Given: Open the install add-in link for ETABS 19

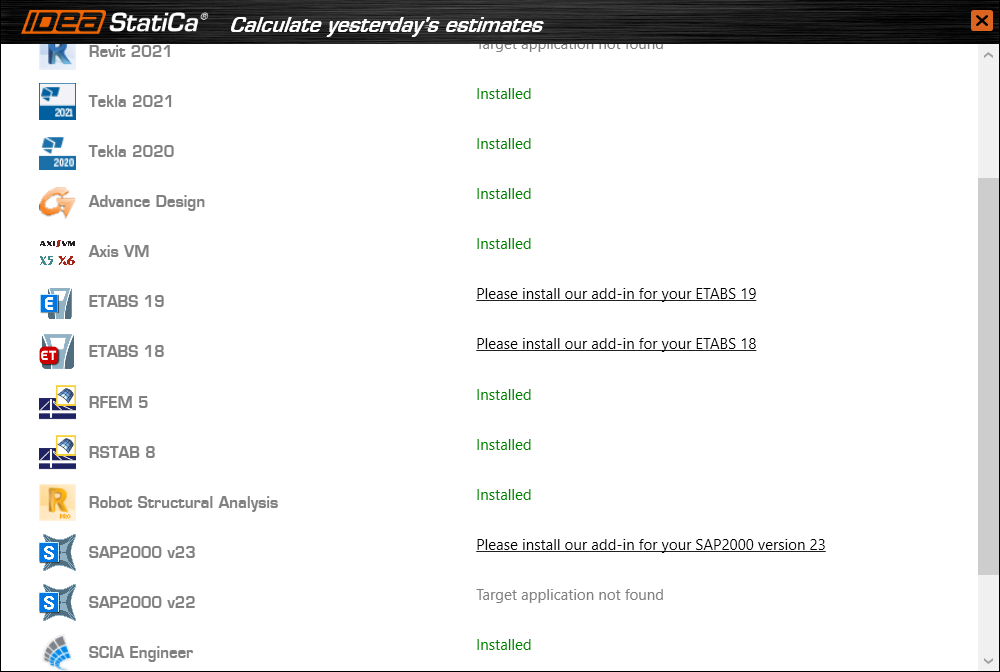Looking at the screenshot, I should pyautogui.click(x=616, y=294).
